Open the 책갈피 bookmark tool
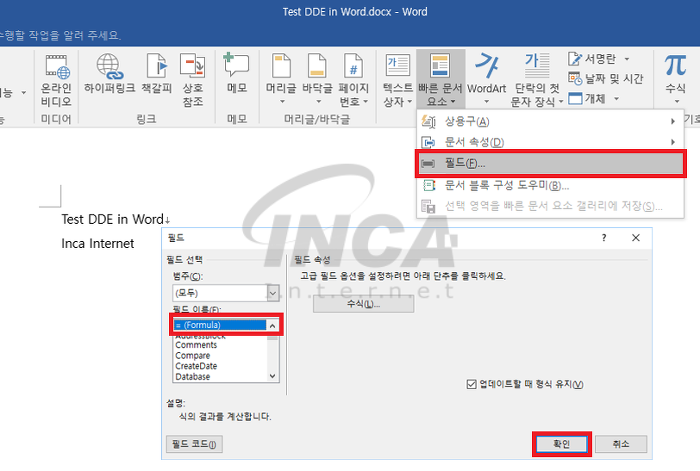This screenshot has width=700, height=471. [157, 74]
